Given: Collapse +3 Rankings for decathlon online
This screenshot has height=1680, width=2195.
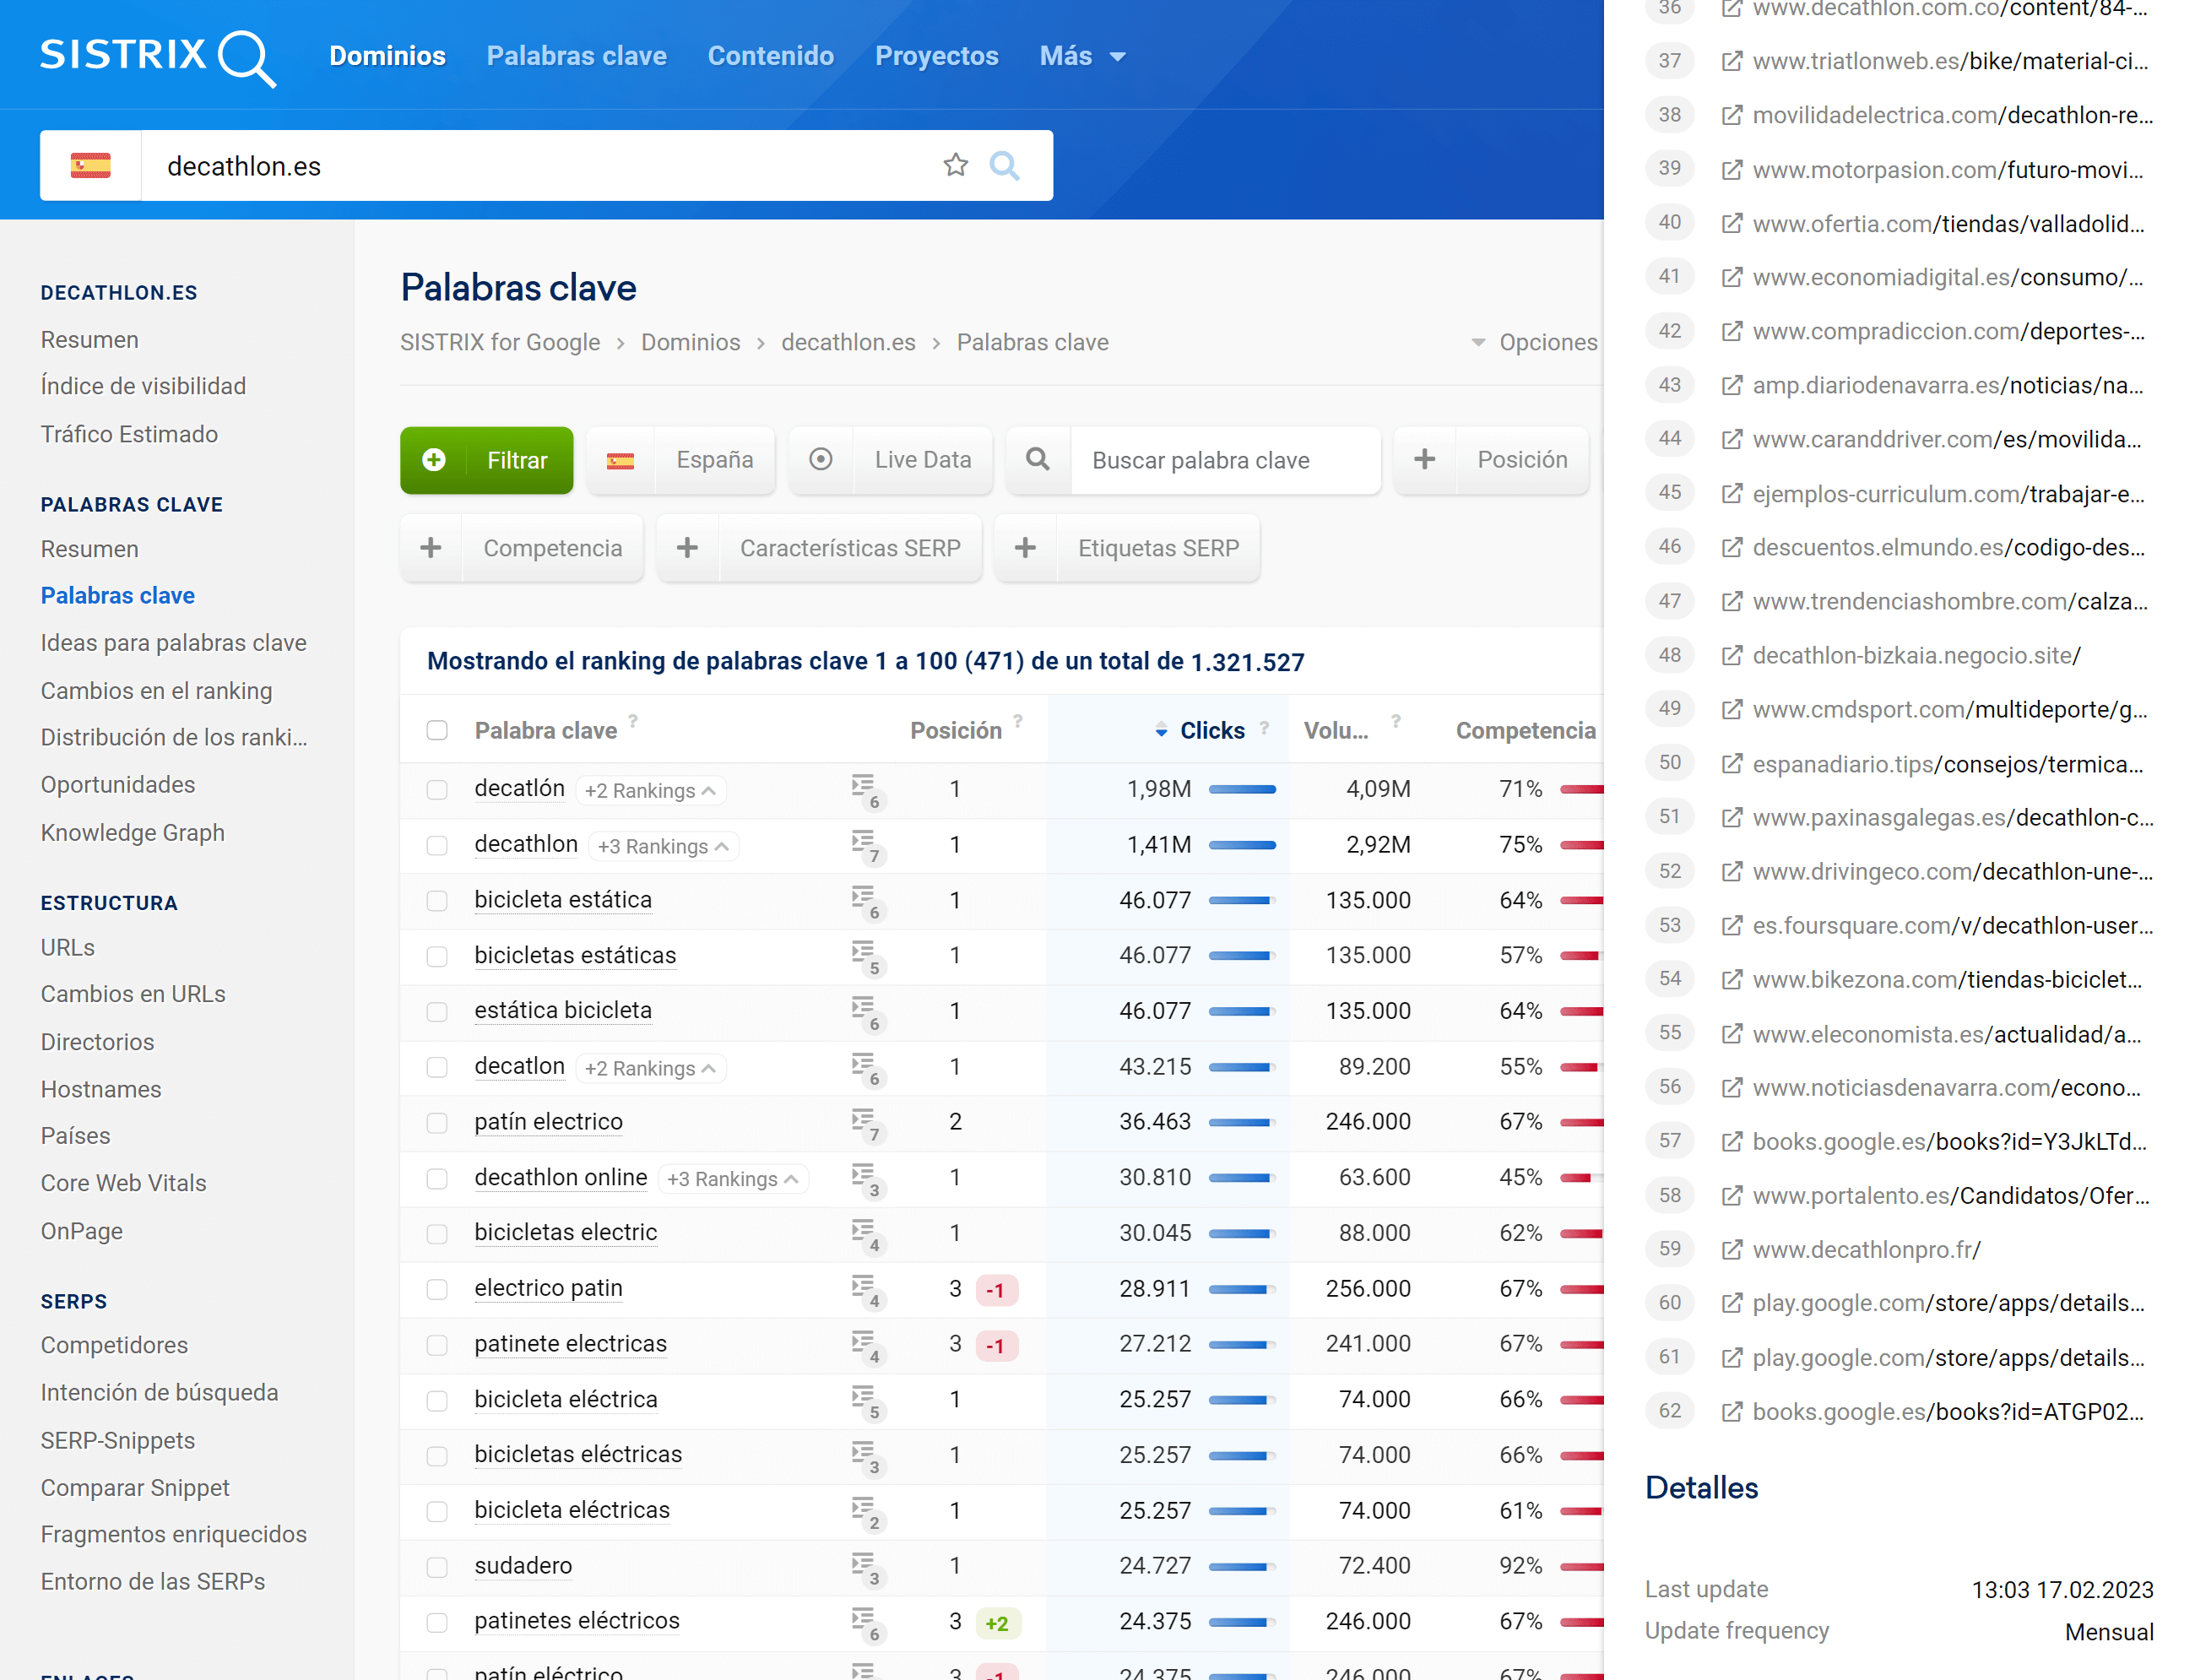Looking at the screenshot, I should pyautogui.click(x=734, y=1179).
